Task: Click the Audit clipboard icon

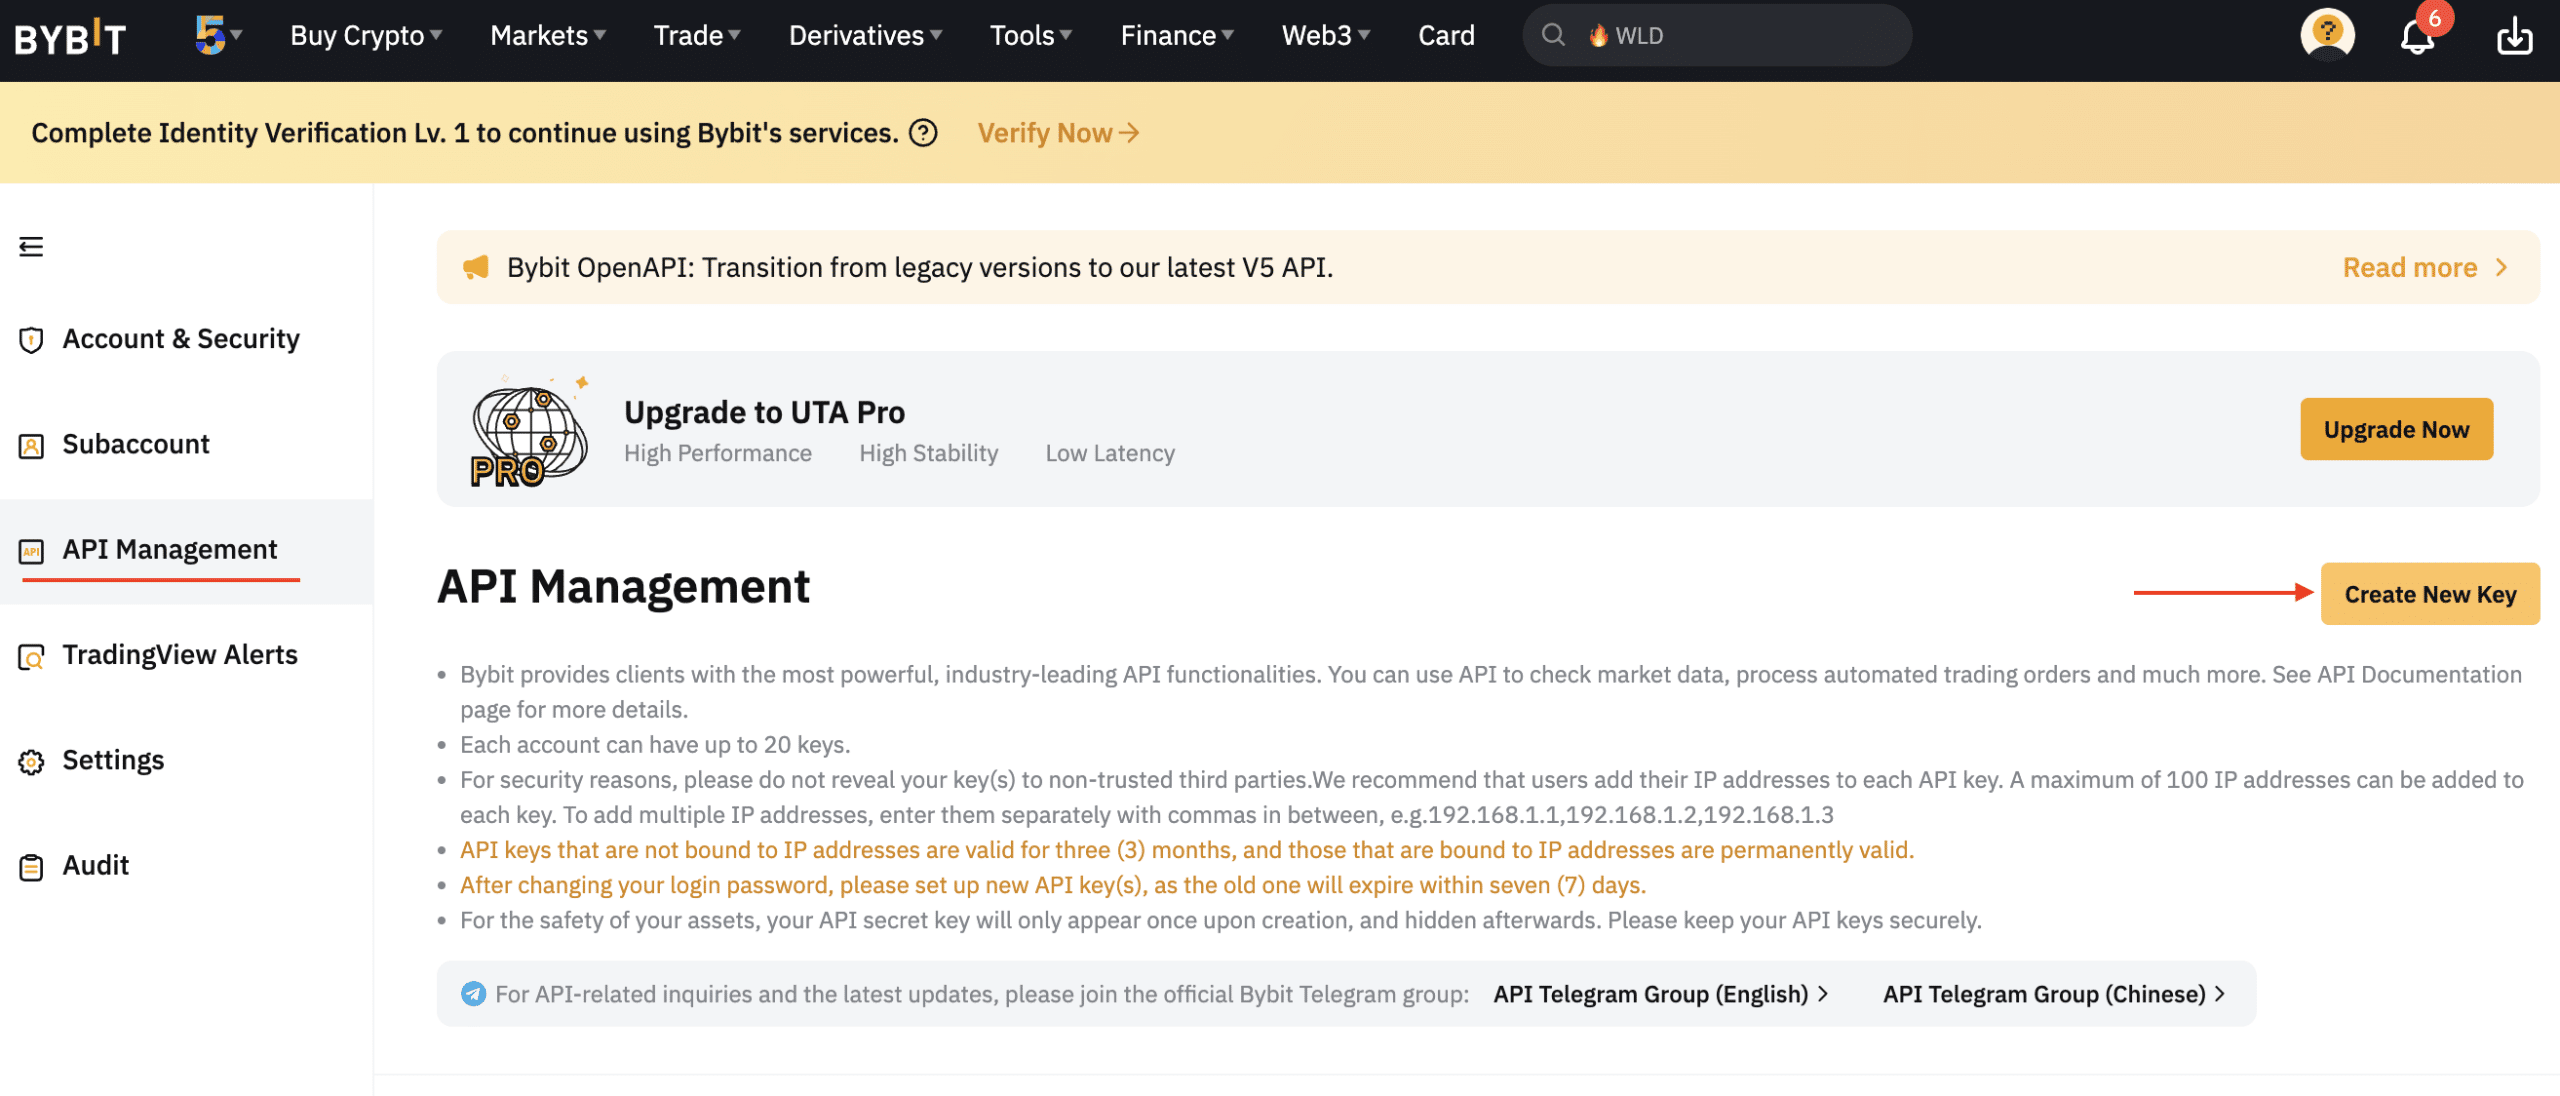Action: (x=31, y=867)
